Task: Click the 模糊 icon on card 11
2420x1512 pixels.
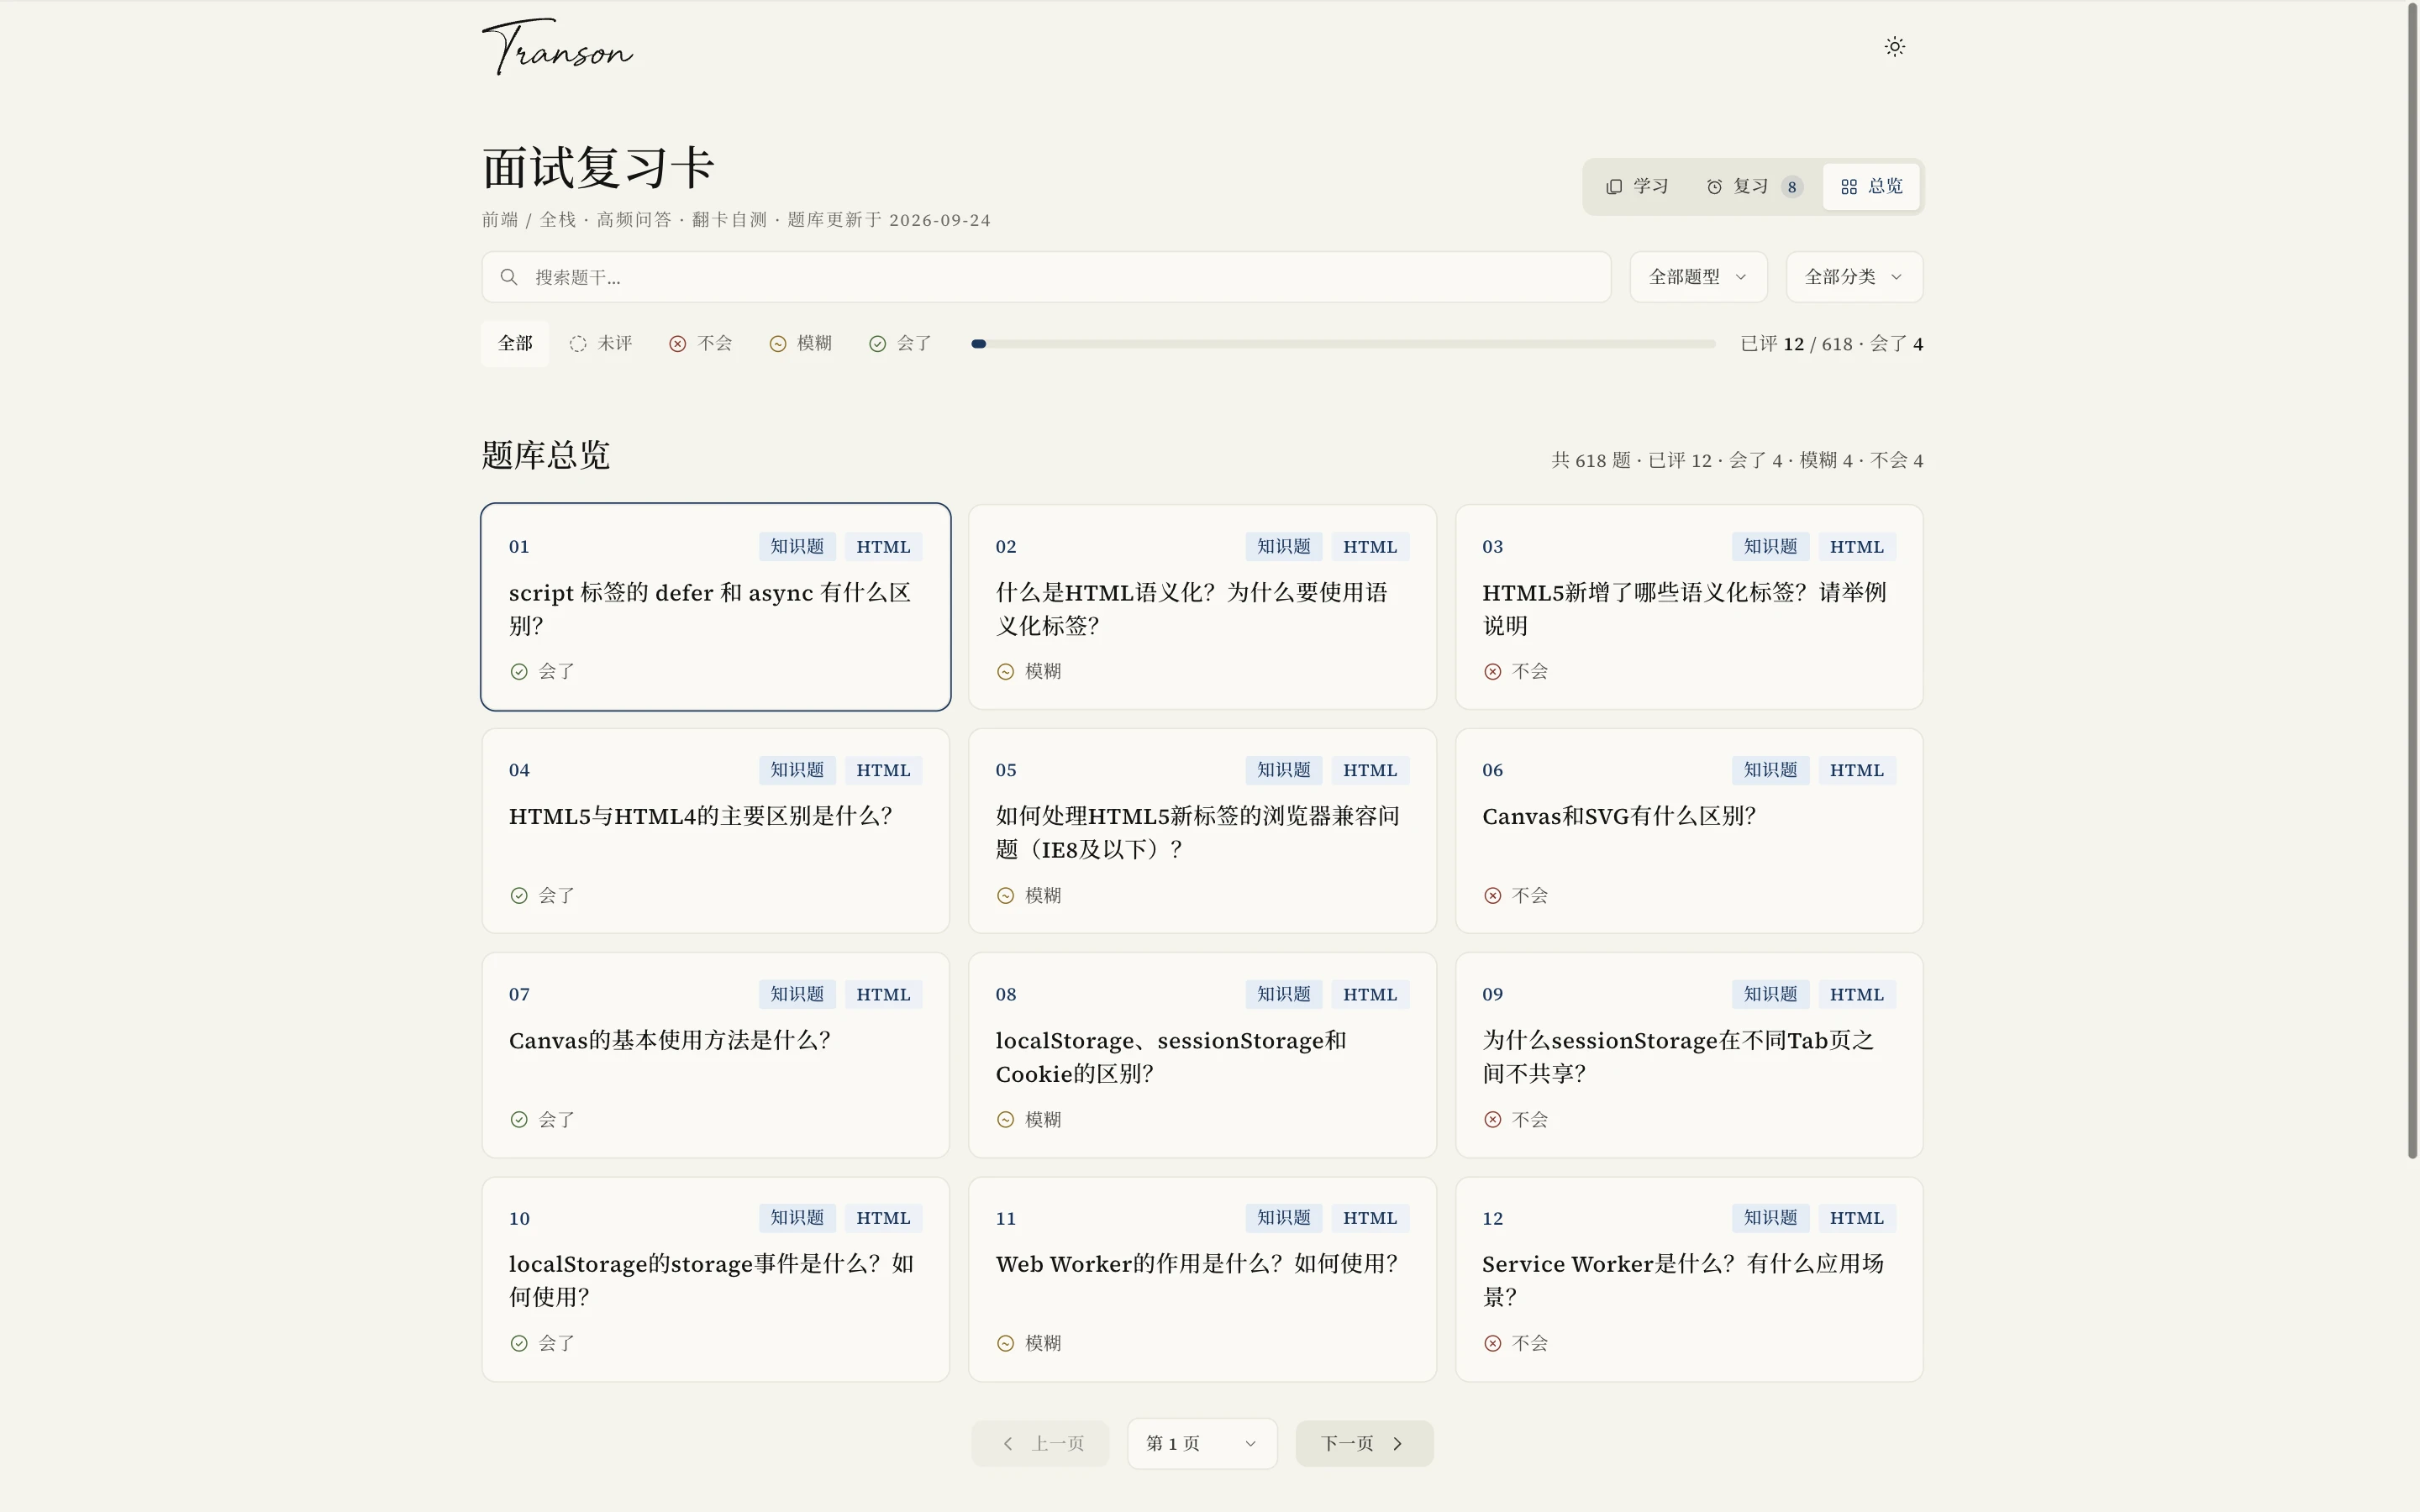Action: click(1005, 1344)
